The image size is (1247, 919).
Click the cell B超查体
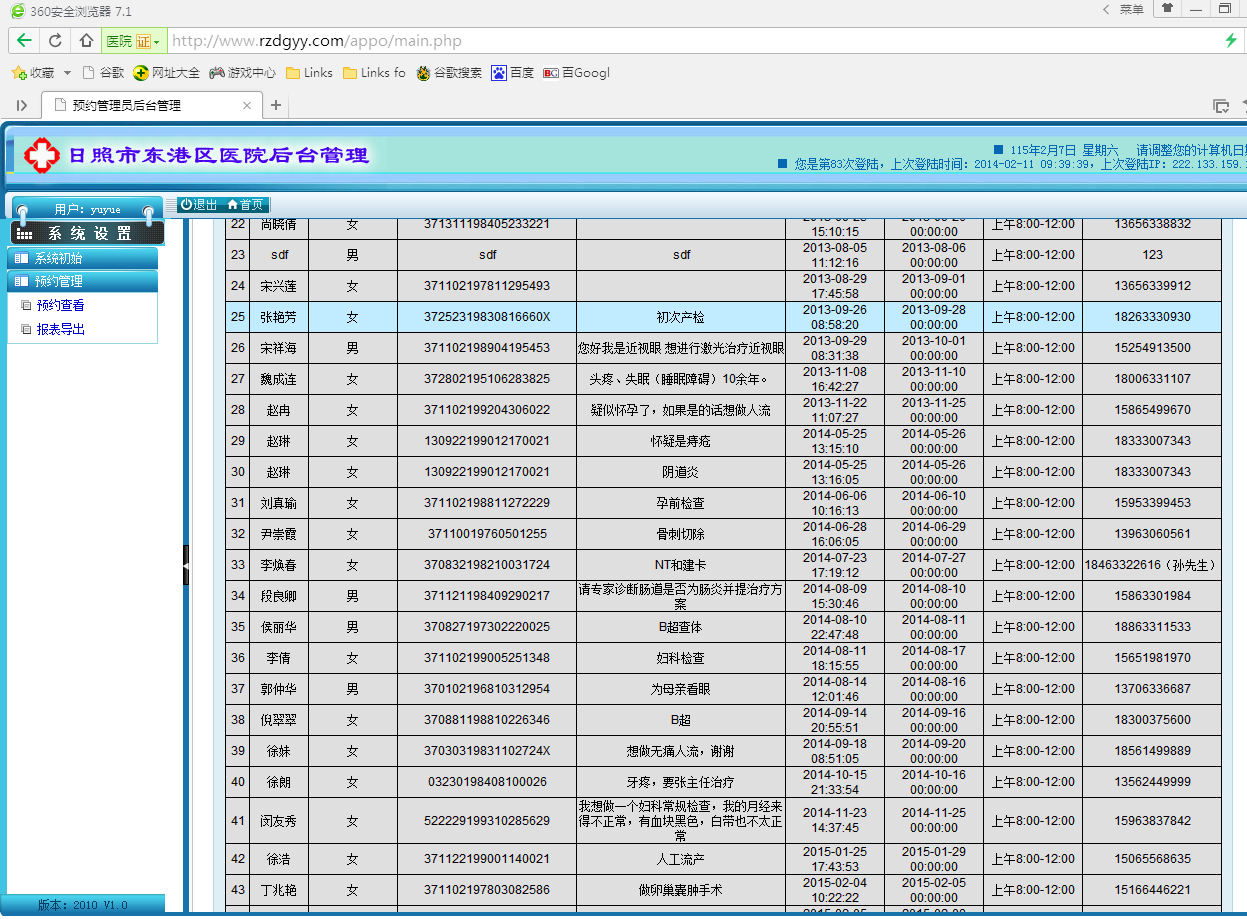tap(681, 627)
